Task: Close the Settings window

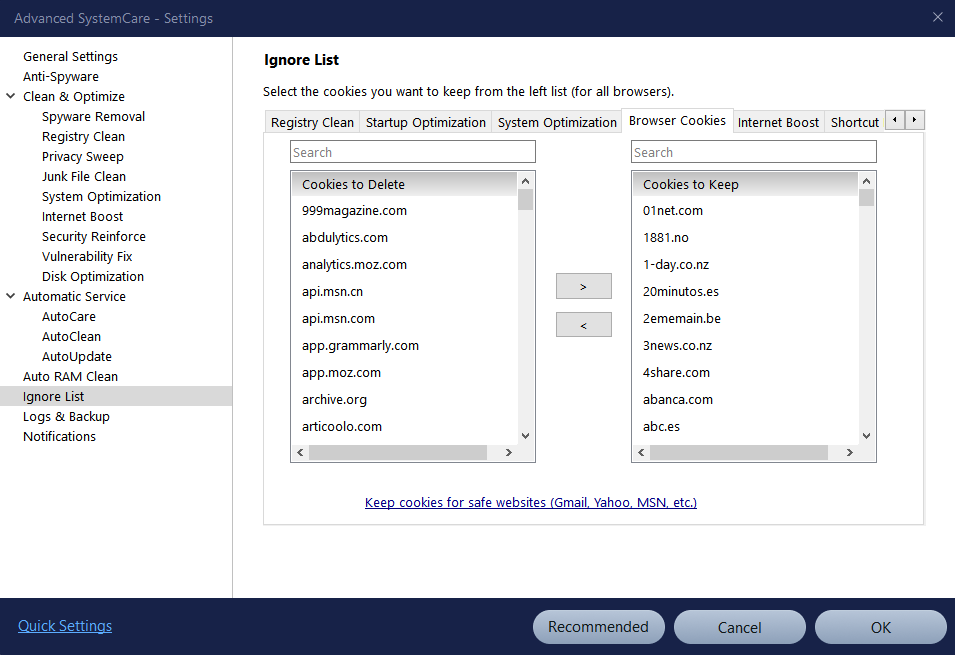Action: click(937, 17)
